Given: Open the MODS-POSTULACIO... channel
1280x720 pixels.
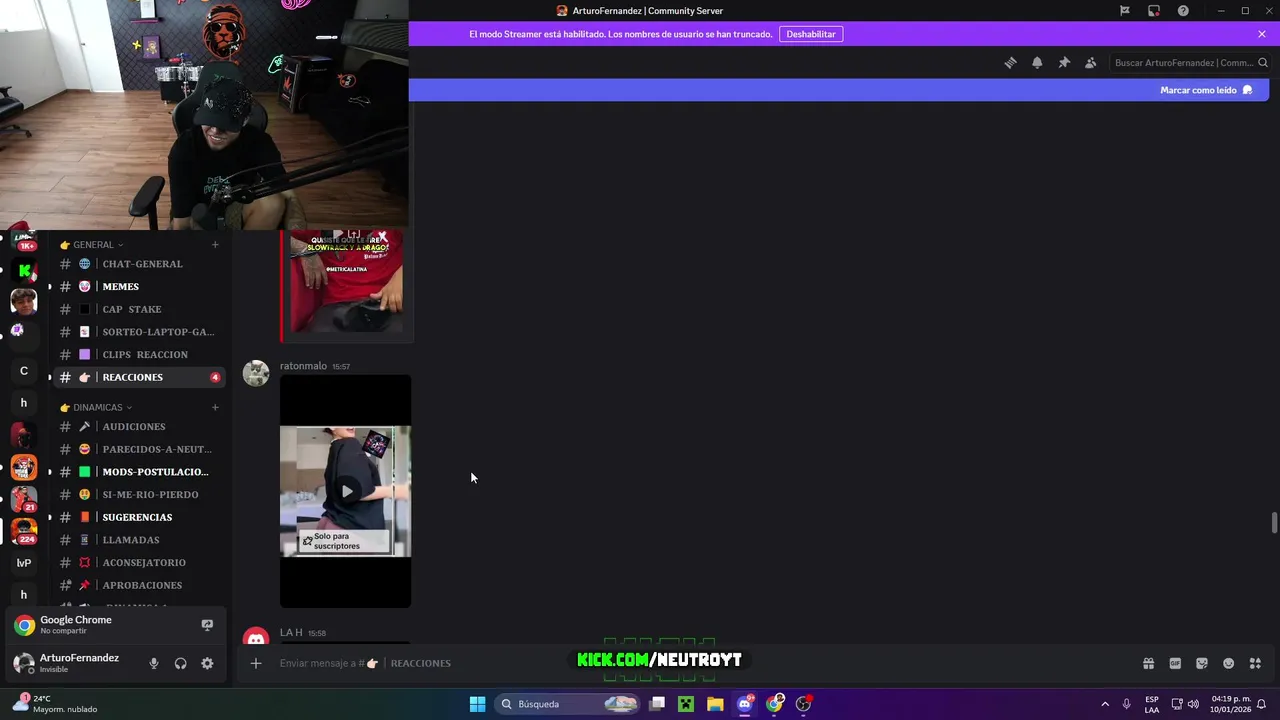Looking at the screenshot, I should (x=139, y=472).
